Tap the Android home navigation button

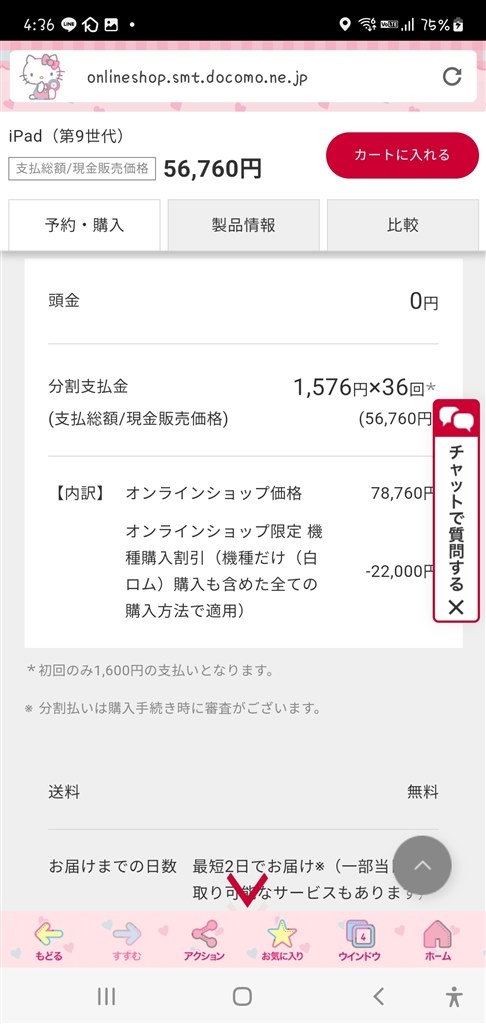coord(242,996)
